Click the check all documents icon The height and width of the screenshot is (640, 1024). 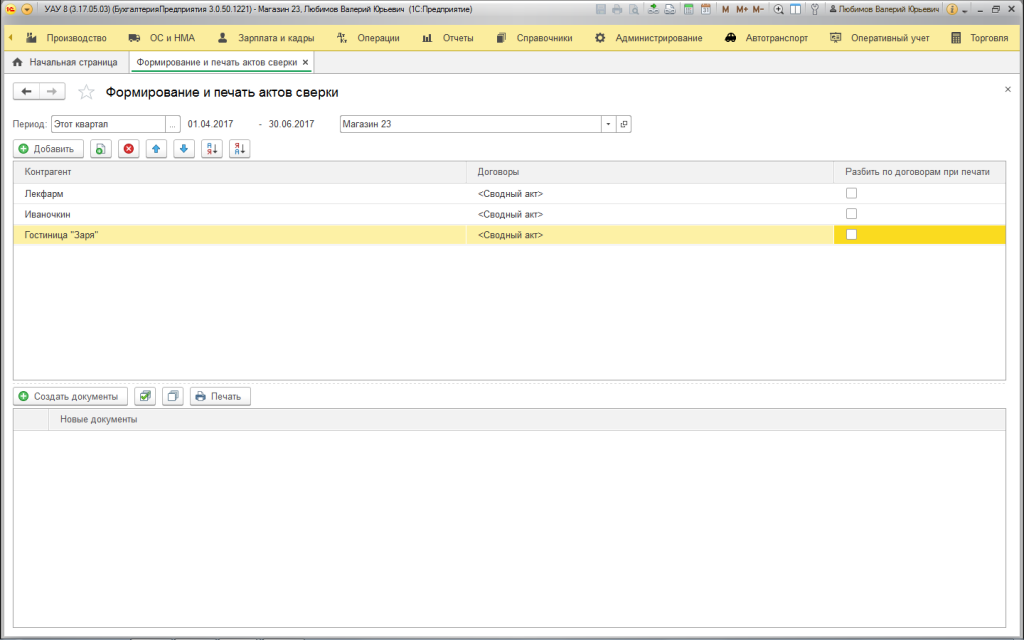(x=145, y=396)
